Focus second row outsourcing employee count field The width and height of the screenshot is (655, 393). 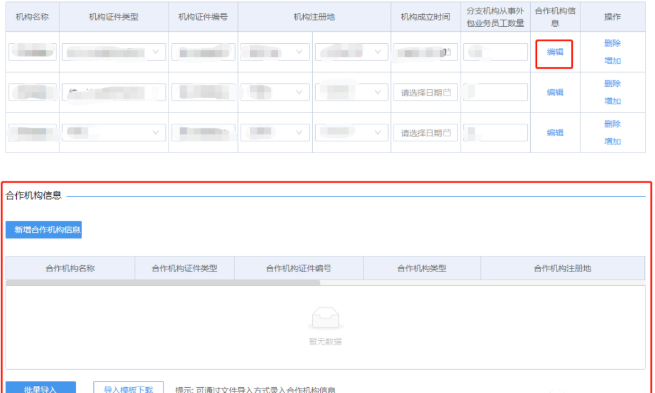[x=495, y=92]
